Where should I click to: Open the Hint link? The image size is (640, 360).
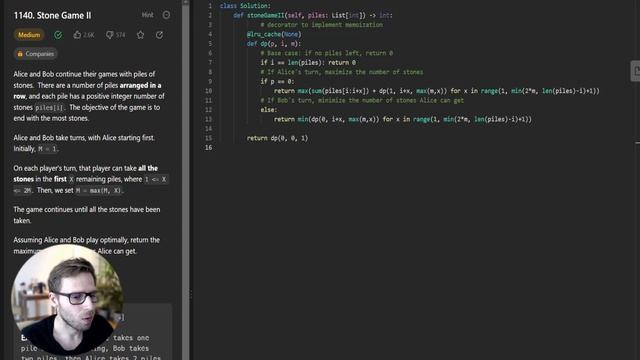coord(147,15)
